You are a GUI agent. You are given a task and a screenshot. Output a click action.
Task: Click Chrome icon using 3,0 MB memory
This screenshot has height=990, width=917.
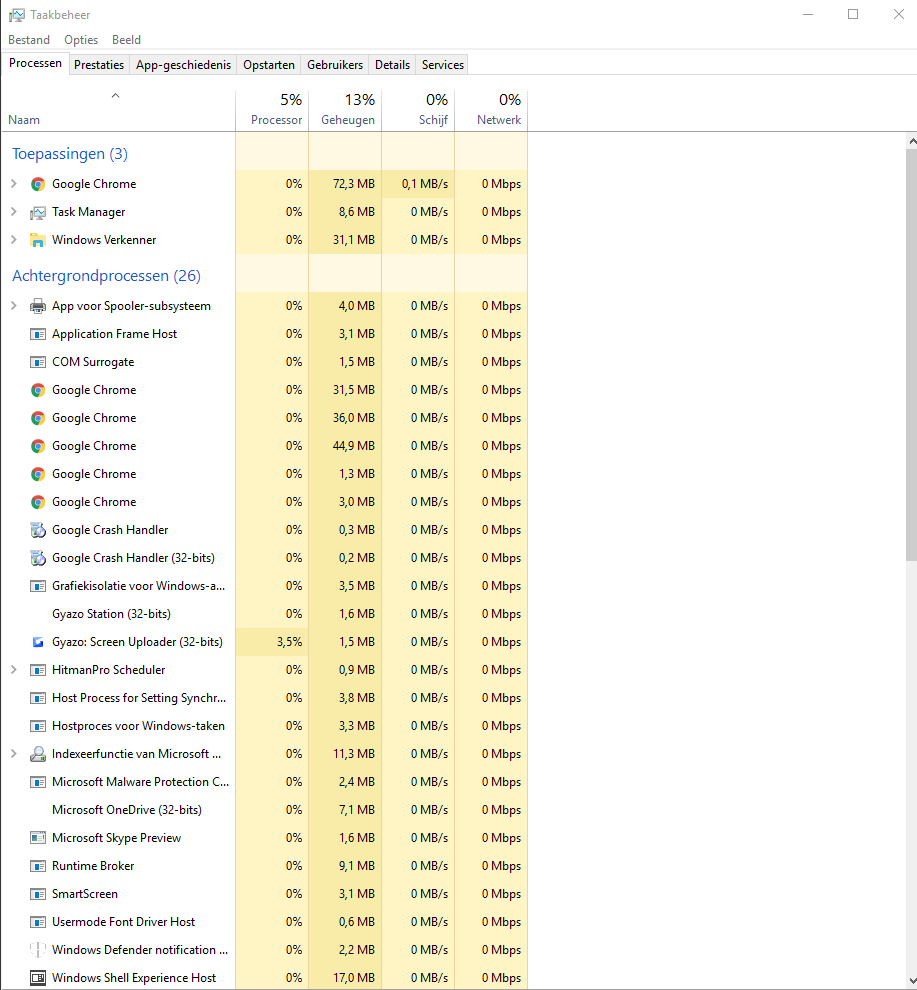[x=38, y=502]
